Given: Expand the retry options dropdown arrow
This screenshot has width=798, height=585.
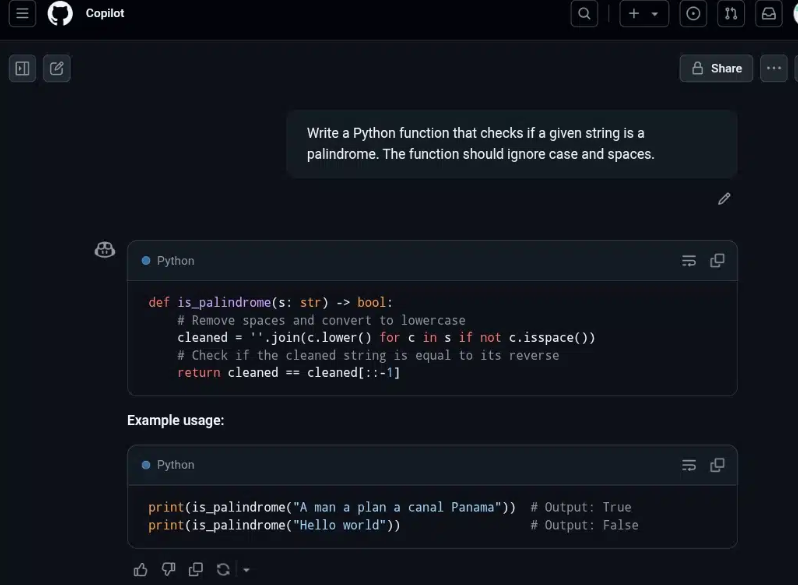Looking at the screenshot, I should pos(246,570).
